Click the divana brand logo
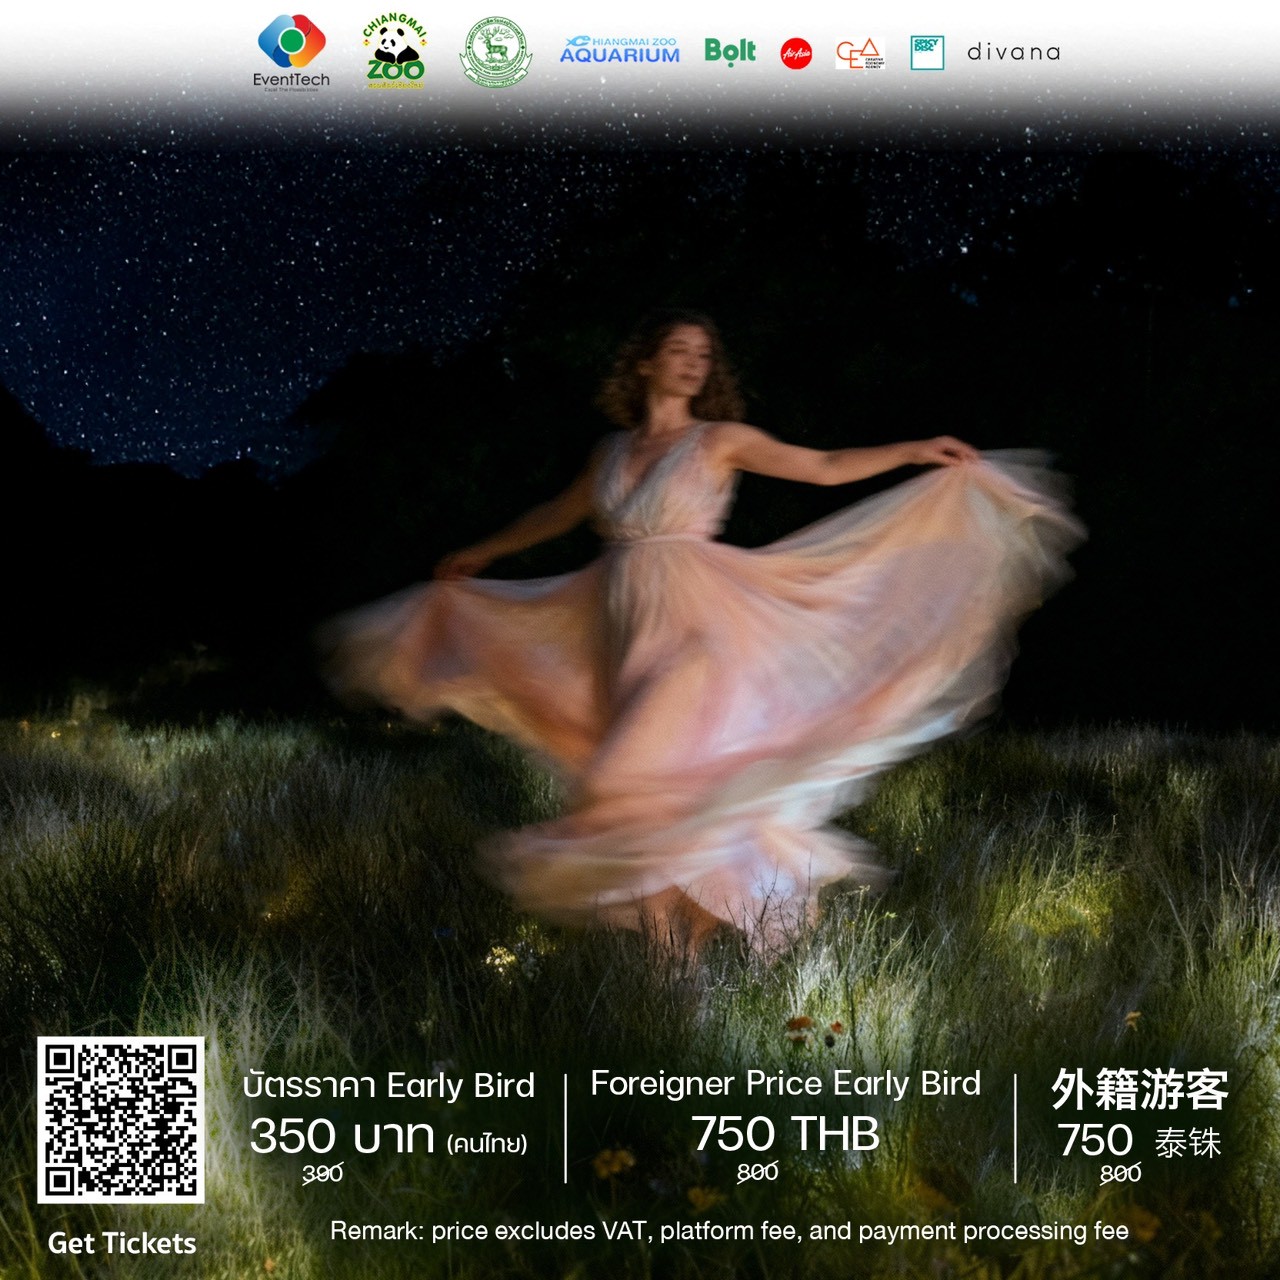Screen dimensions: 1280x1280 [x=1013, y=52]
